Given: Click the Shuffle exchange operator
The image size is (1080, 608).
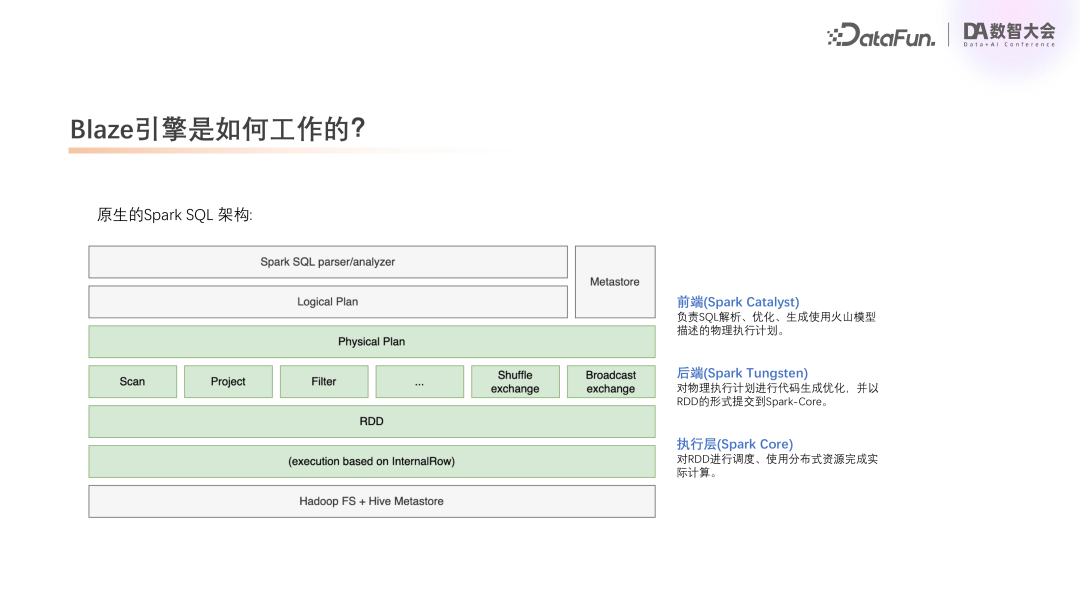Looking at the screenshot, I should point(515,381).
